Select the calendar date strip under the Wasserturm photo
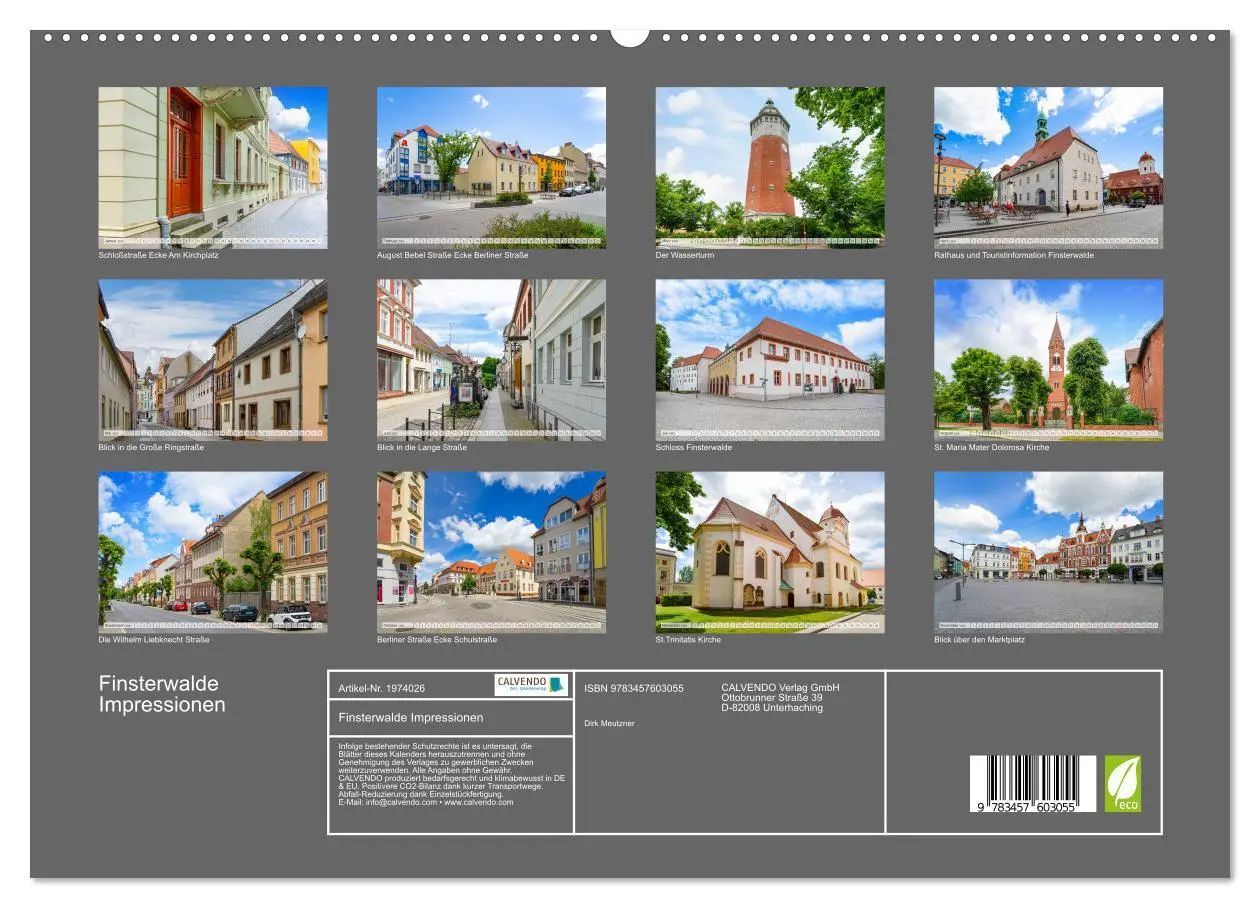The image size is (1260, 908). [770, 240]
